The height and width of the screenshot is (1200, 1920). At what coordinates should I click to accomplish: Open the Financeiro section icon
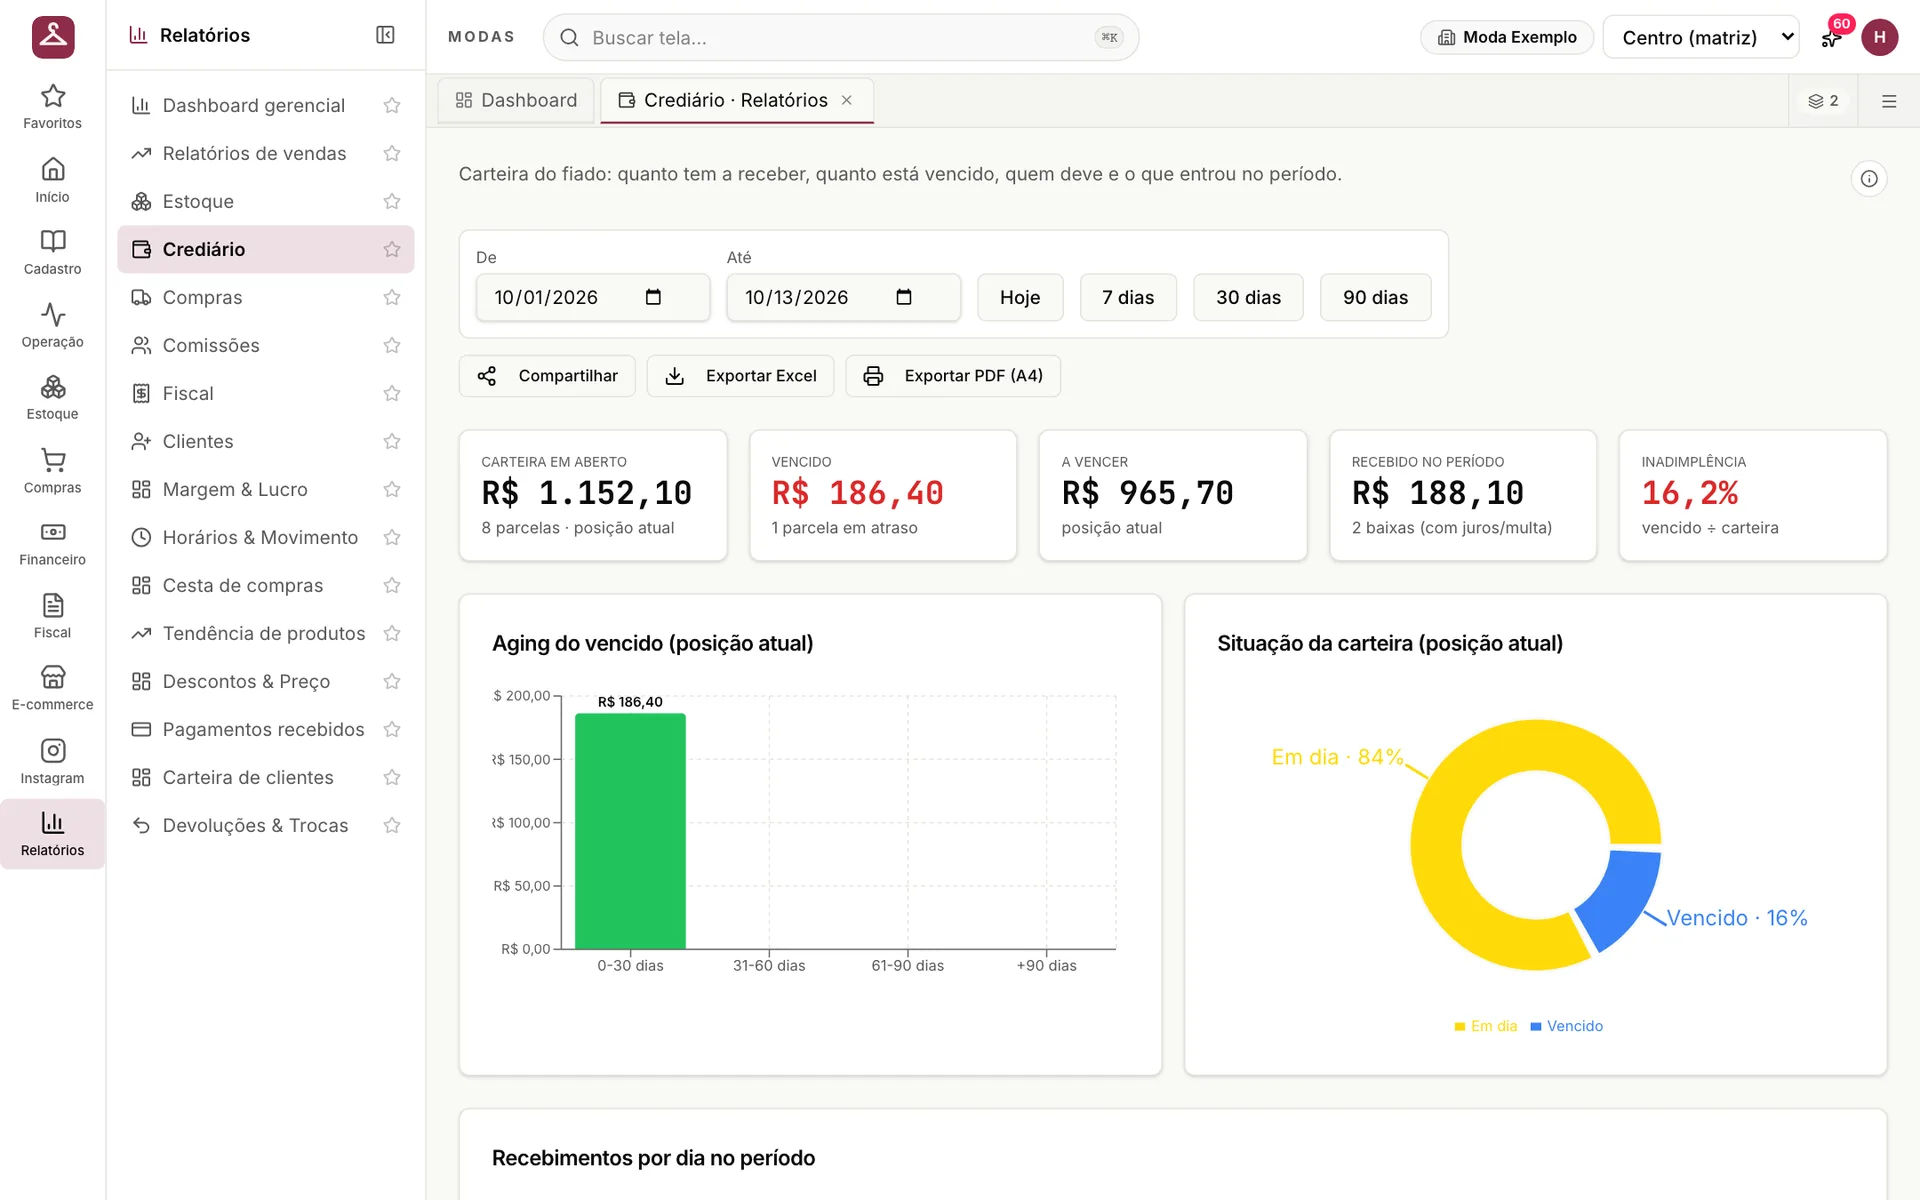[x=52, y=544]
